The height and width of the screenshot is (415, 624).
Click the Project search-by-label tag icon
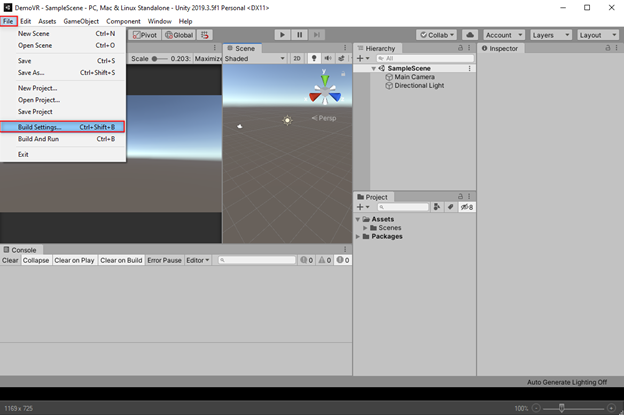coord(450,207)
